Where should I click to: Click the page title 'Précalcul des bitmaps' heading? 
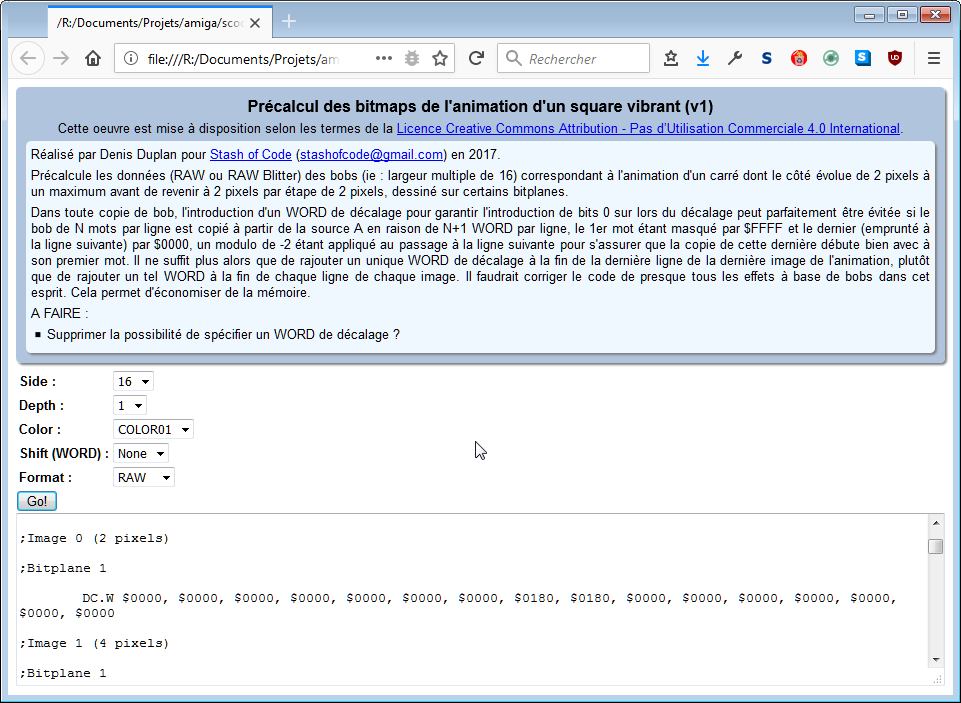480,106
